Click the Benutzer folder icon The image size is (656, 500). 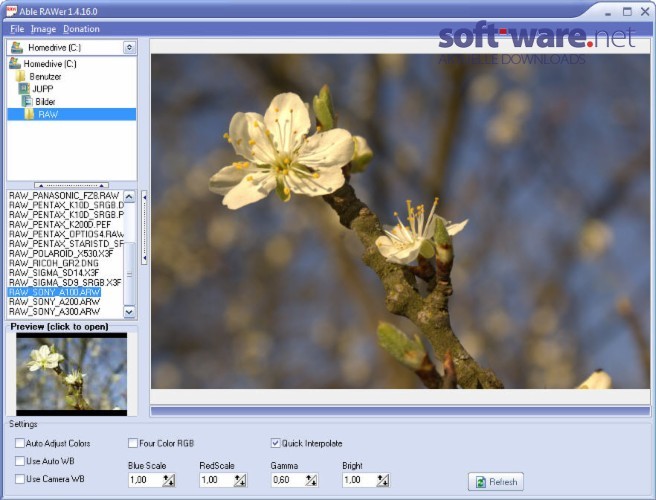pyautogui.click(x=20, y=77)
